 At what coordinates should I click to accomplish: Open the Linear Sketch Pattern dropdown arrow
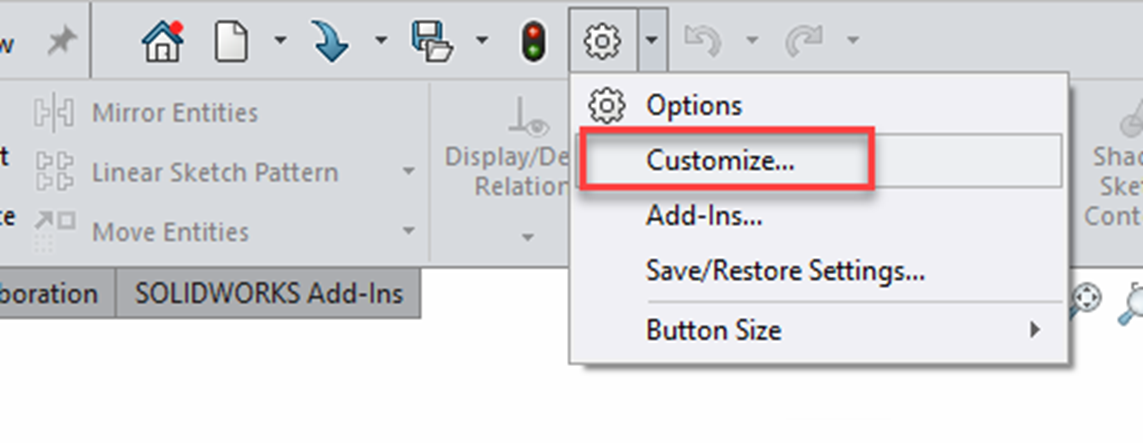(409, 172)
